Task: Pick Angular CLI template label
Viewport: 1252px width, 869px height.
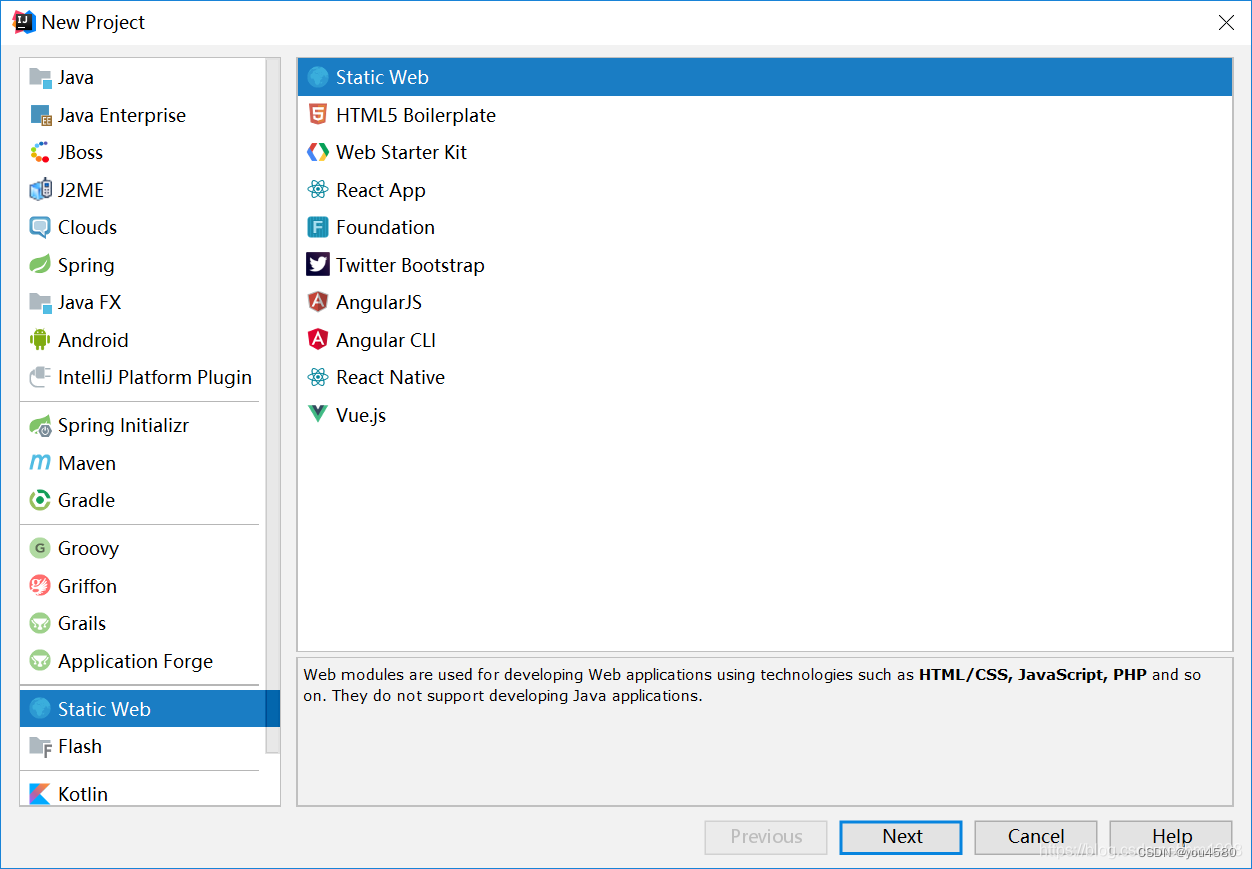Action: point(386,340)
